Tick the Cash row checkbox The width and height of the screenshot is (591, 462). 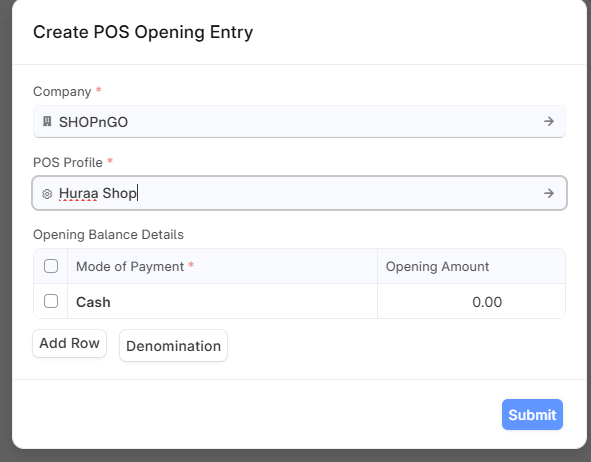click(x=51, y=301)
